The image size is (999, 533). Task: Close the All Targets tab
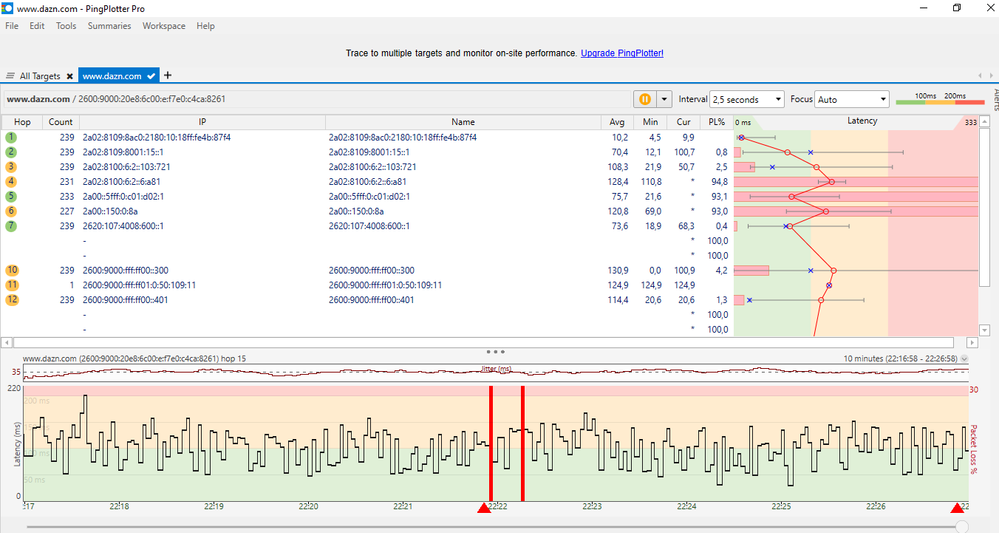(x=69, y=76)
